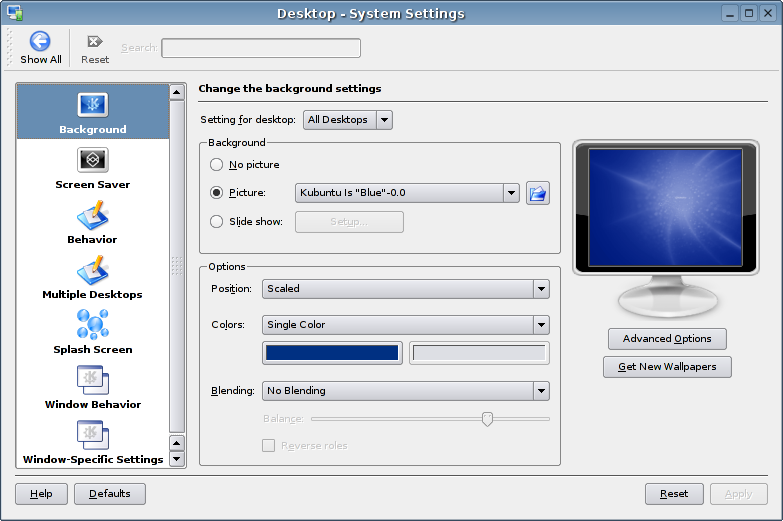The image size is (783, 521).
Task: Click the Defaults button
Action: tap(110, 494)
